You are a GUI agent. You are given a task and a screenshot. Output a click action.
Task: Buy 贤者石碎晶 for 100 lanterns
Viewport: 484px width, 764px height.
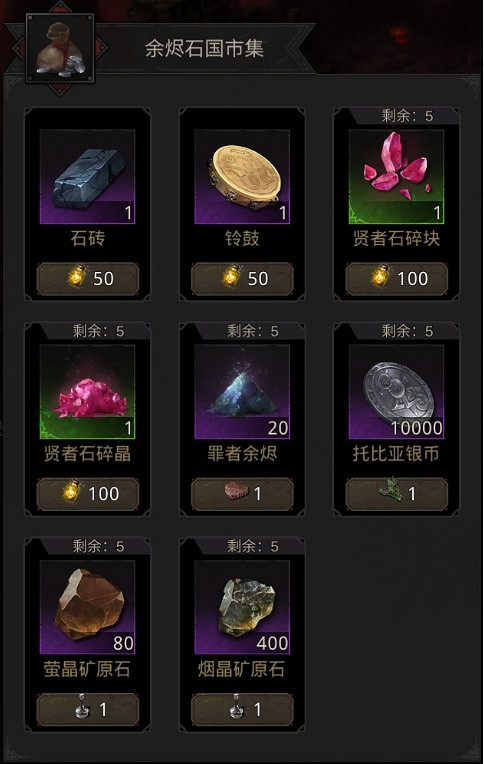pos(88,494)
